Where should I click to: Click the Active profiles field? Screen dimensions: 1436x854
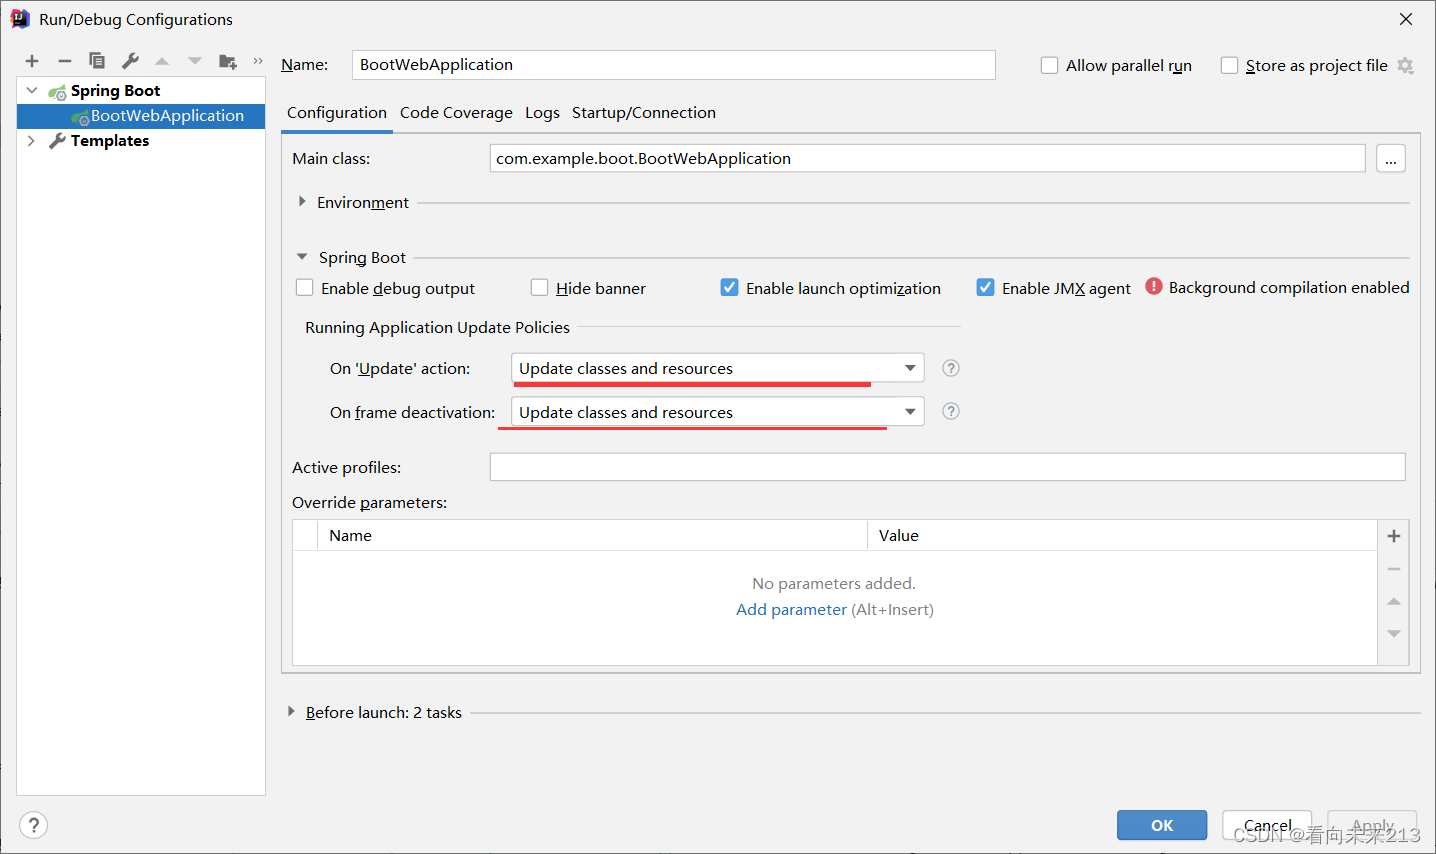pyautogui.click(x=948, y=467)
